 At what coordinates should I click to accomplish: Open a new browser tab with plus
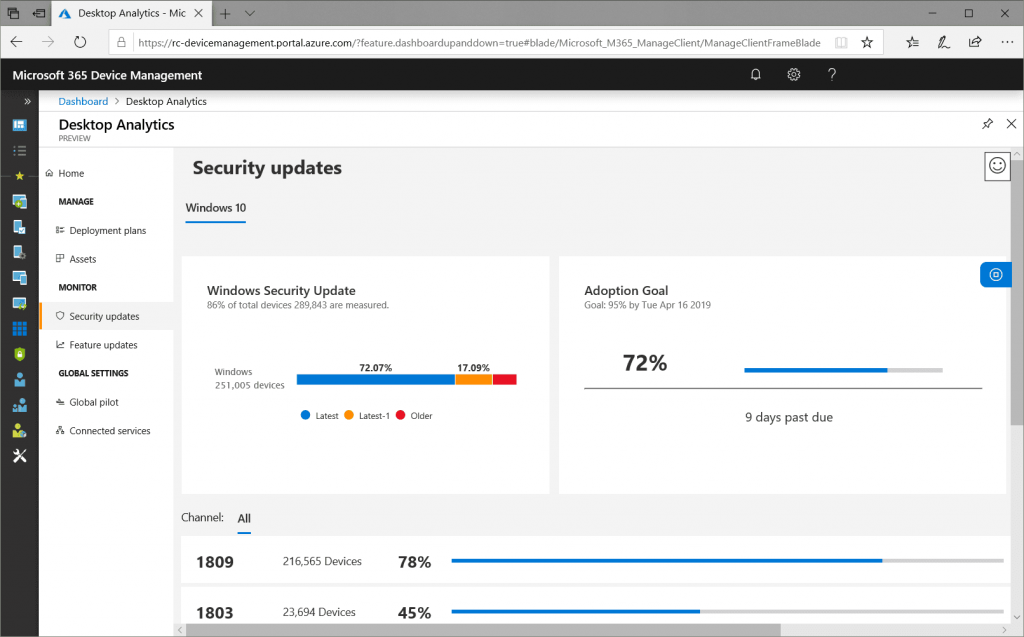coord(225,14)
